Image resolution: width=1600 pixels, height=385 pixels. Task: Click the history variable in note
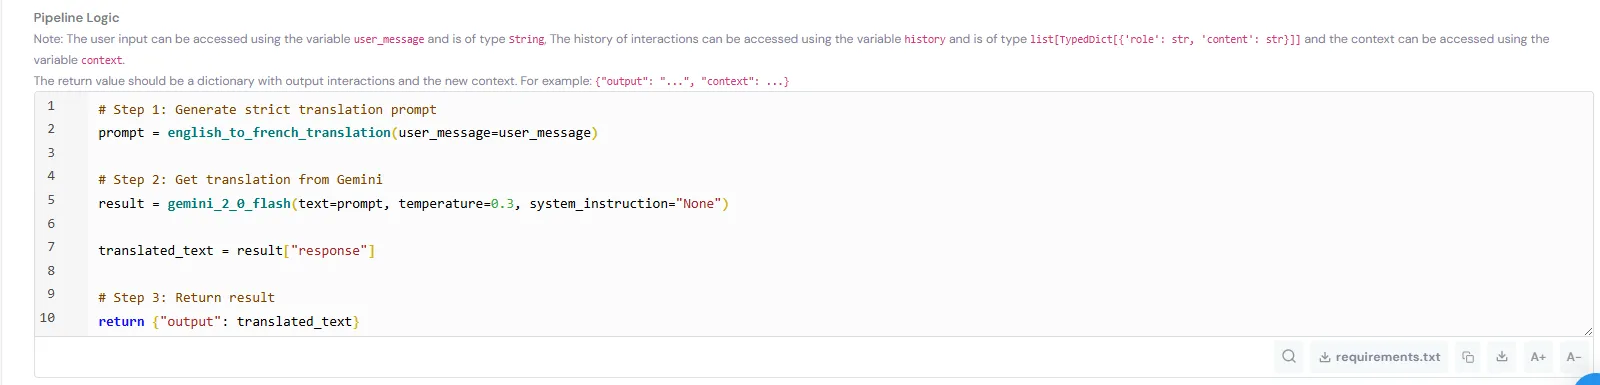click(x=925, y=40)
